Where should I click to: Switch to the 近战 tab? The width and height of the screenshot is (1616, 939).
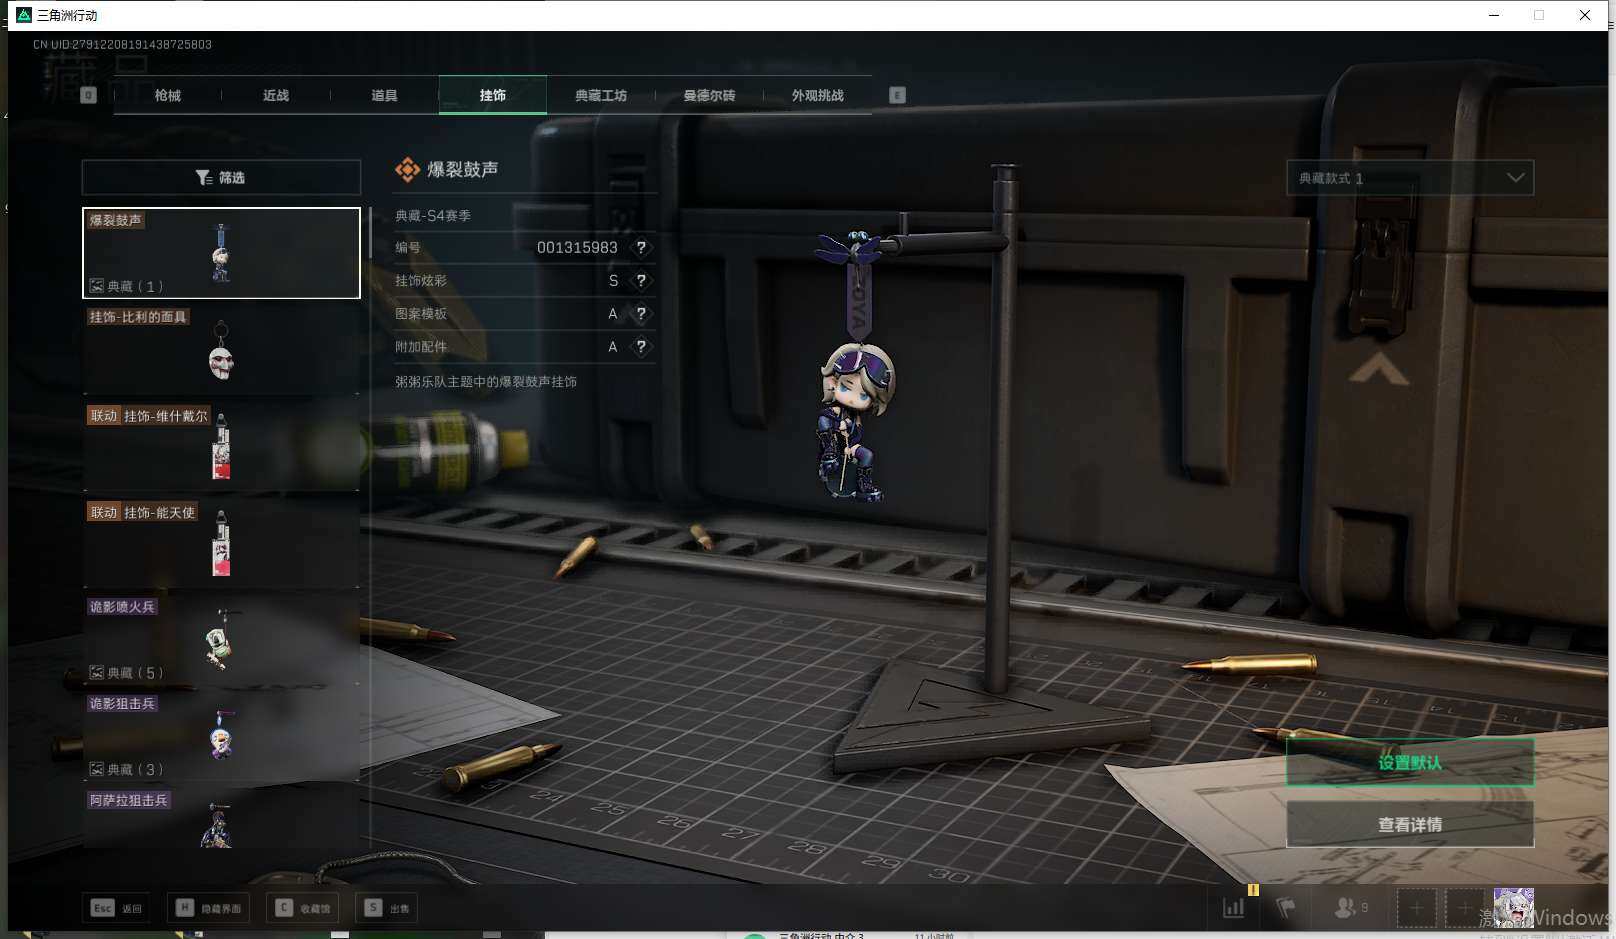(x=276, y=95)
